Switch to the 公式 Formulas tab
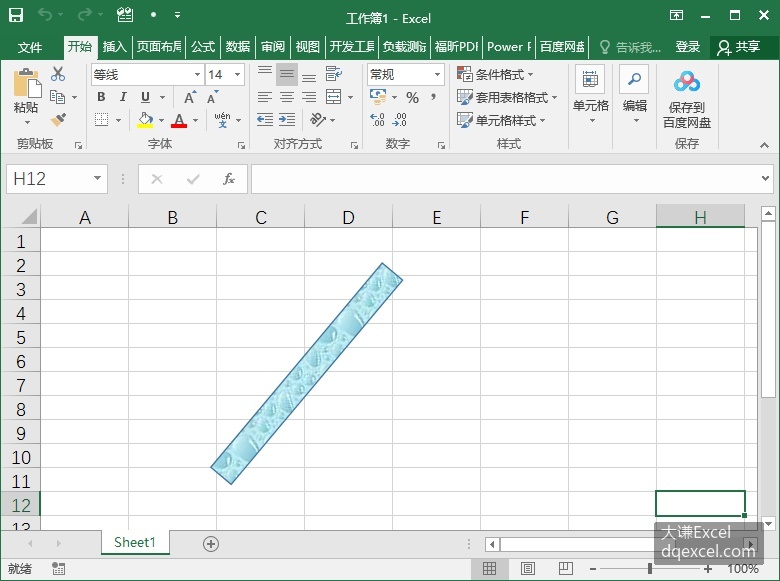 tap(203, 47)
